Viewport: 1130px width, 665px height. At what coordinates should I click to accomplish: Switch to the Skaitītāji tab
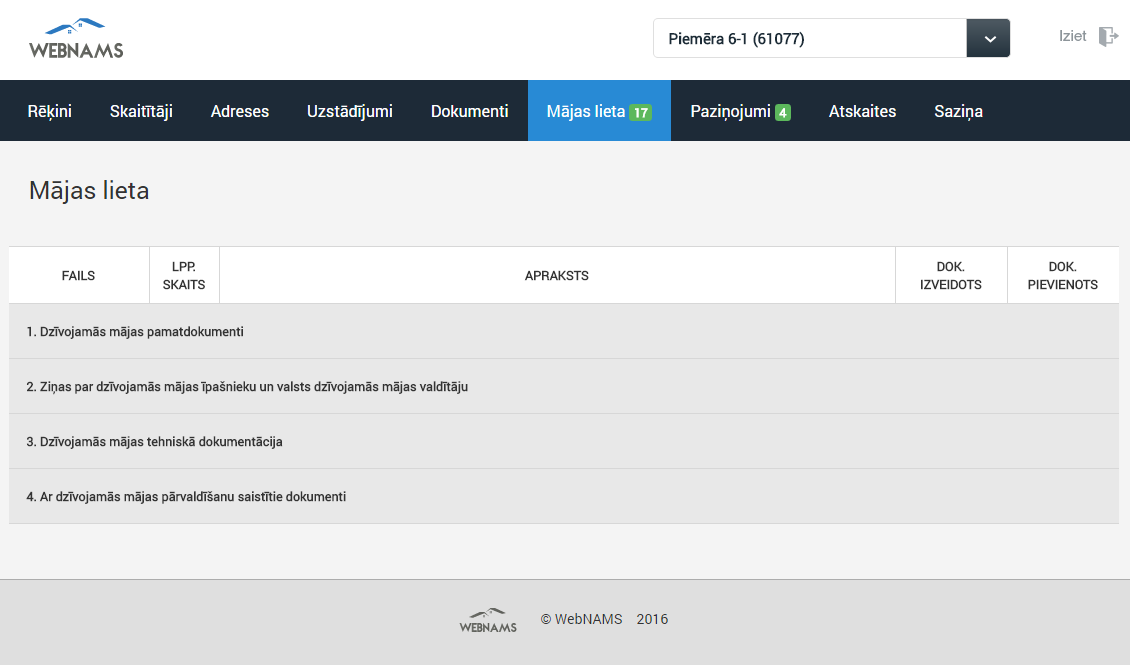(141, 111)
